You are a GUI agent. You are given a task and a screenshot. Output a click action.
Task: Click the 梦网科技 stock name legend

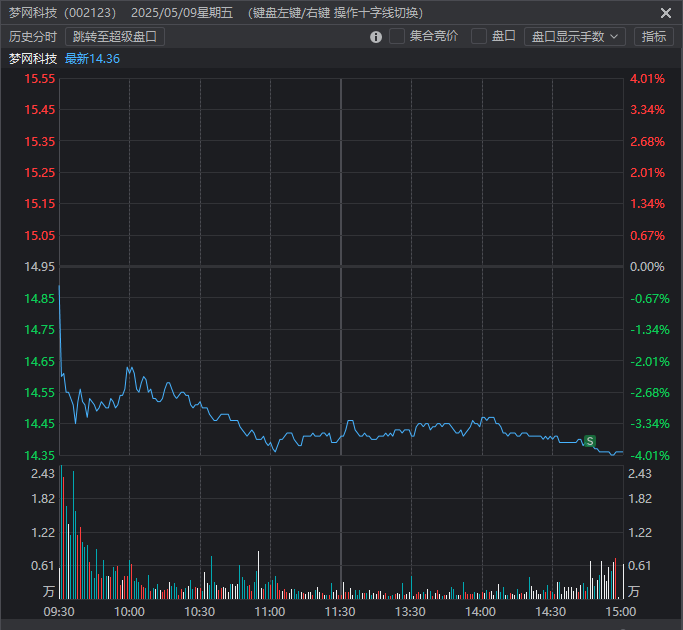click(x=33, y=58)
